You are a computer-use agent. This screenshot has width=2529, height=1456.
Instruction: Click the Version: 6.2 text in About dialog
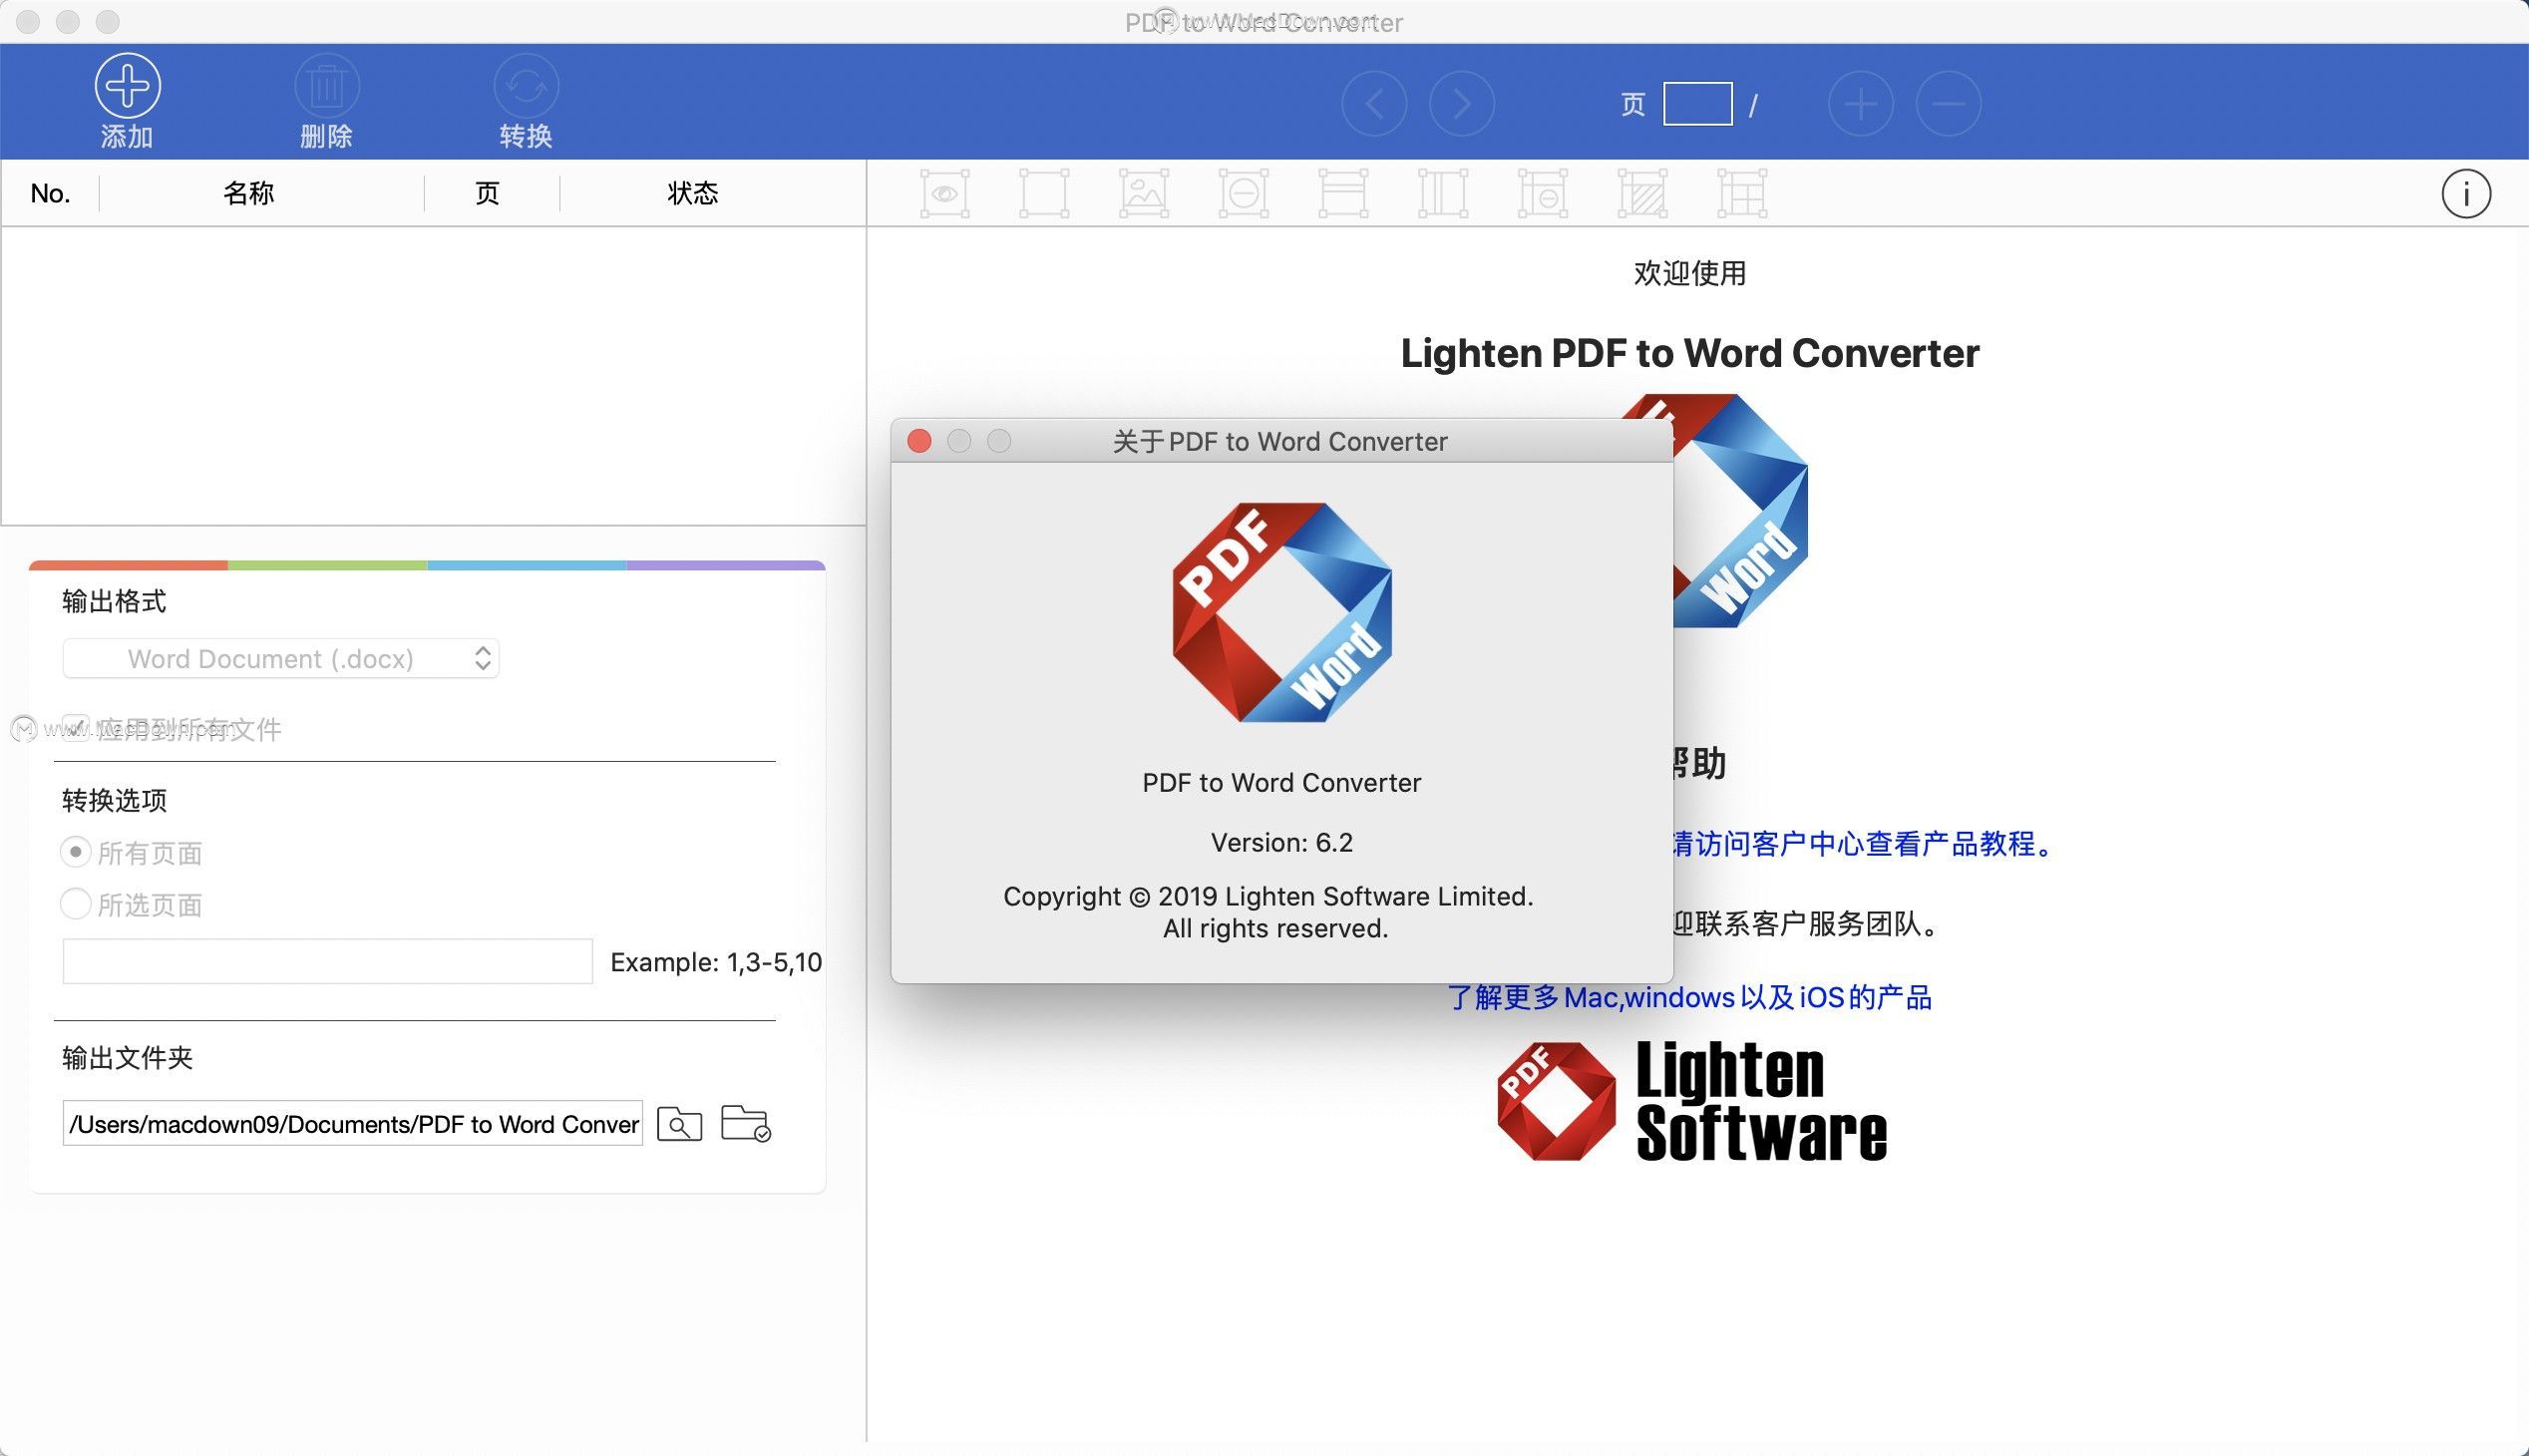click(x=1282, y=842)
